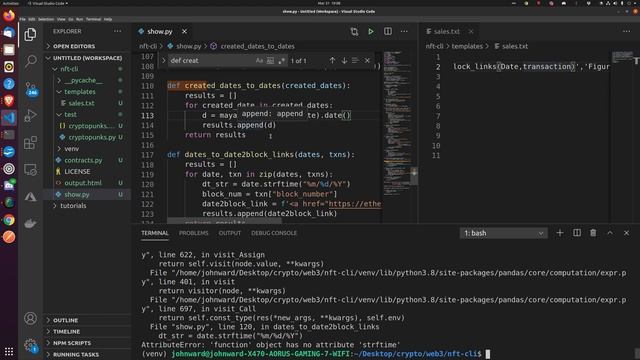The image size is (640, 360).
Task: Expand the OPEN EDITORS section
Action: coord(87,46)
